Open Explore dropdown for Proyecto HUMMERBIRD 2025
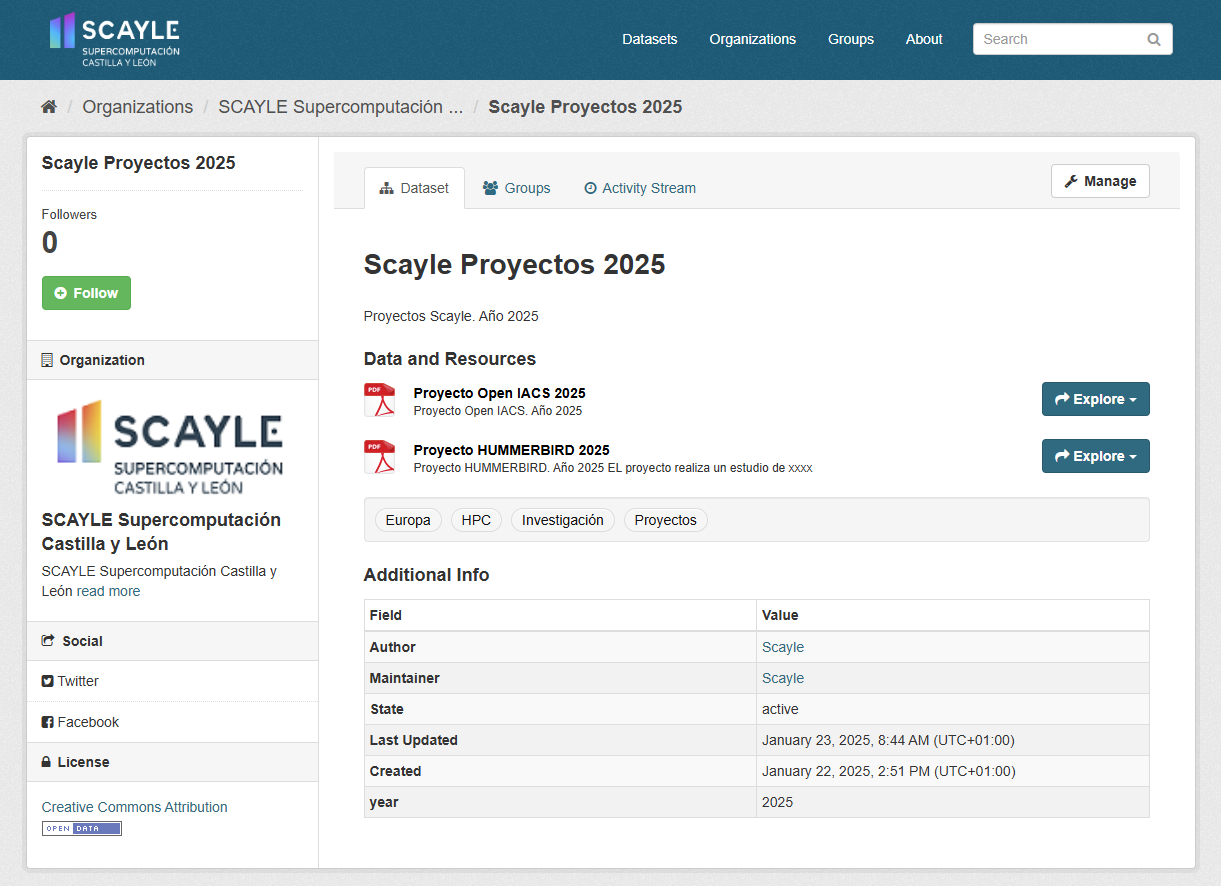The image size is (1221, 886). [1095, 456]
